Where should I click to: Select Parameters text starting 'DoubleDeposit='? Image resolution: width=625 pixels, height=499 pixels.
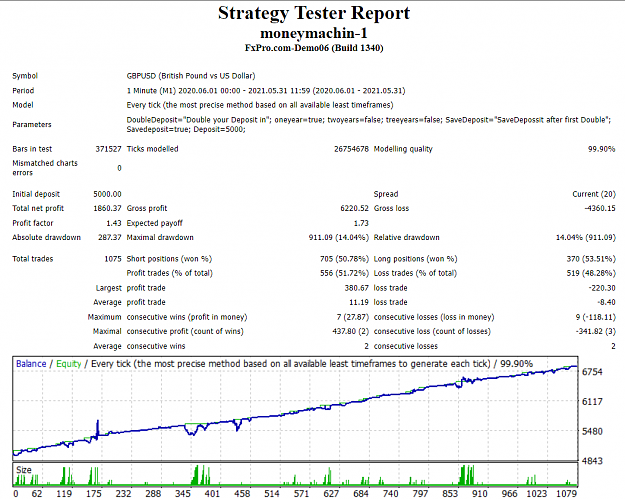[x=368, y=120]
